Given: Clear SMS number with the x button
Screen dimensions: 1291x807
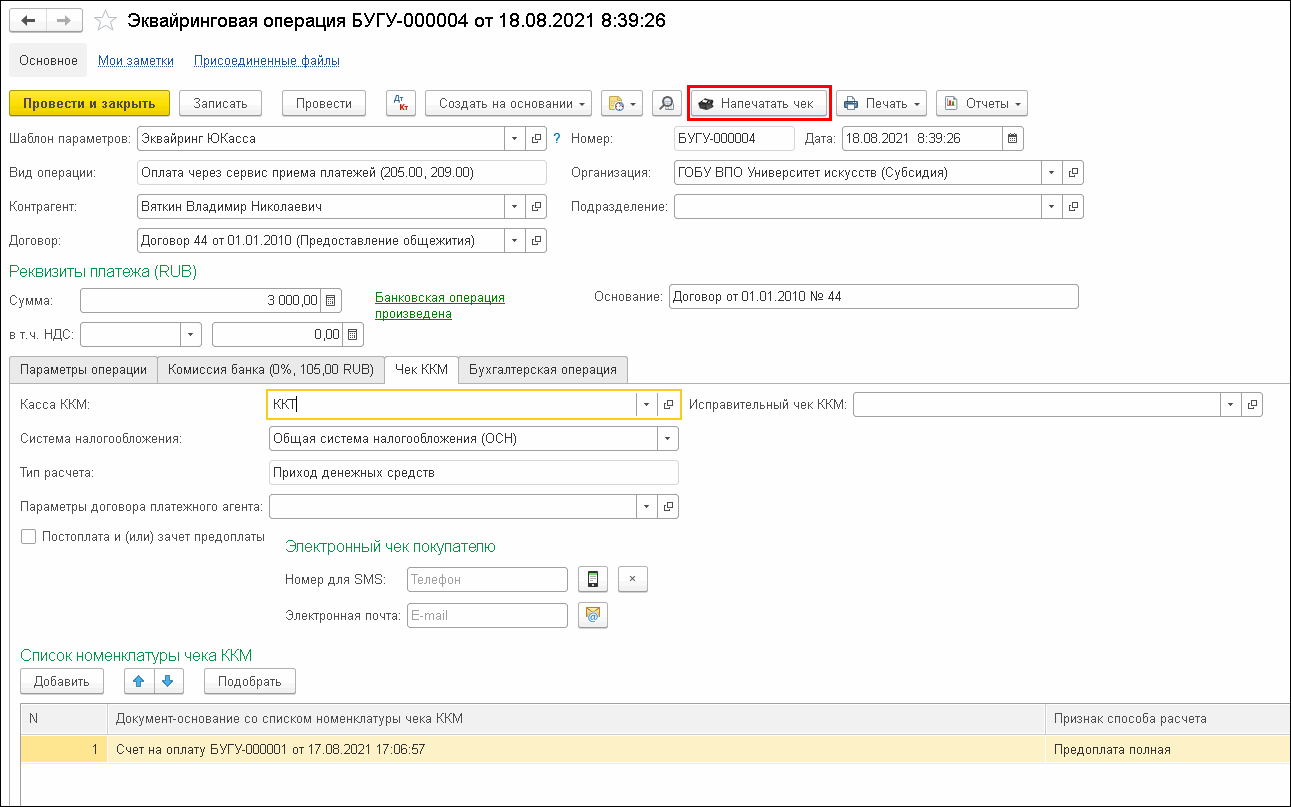Looking at the screenshot, I should click(633, 579).
